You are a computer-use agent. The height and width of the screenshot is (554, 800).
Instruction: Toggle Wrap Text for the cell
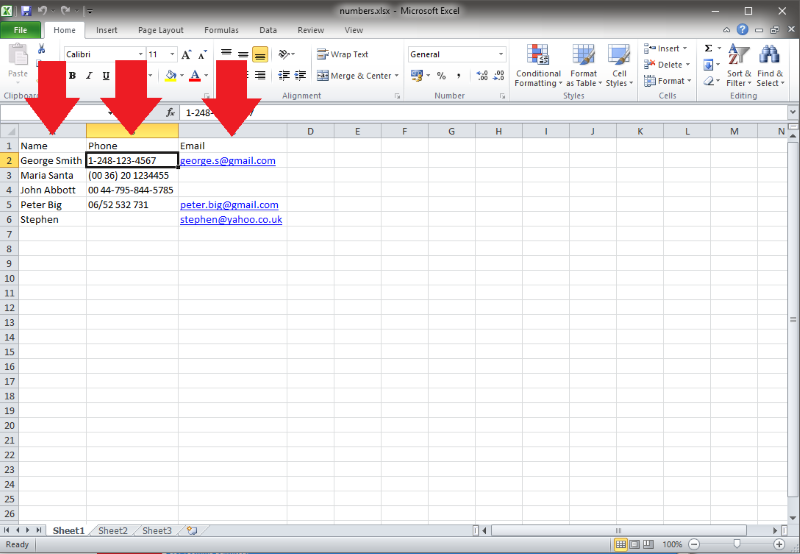[x=343, y=55]
